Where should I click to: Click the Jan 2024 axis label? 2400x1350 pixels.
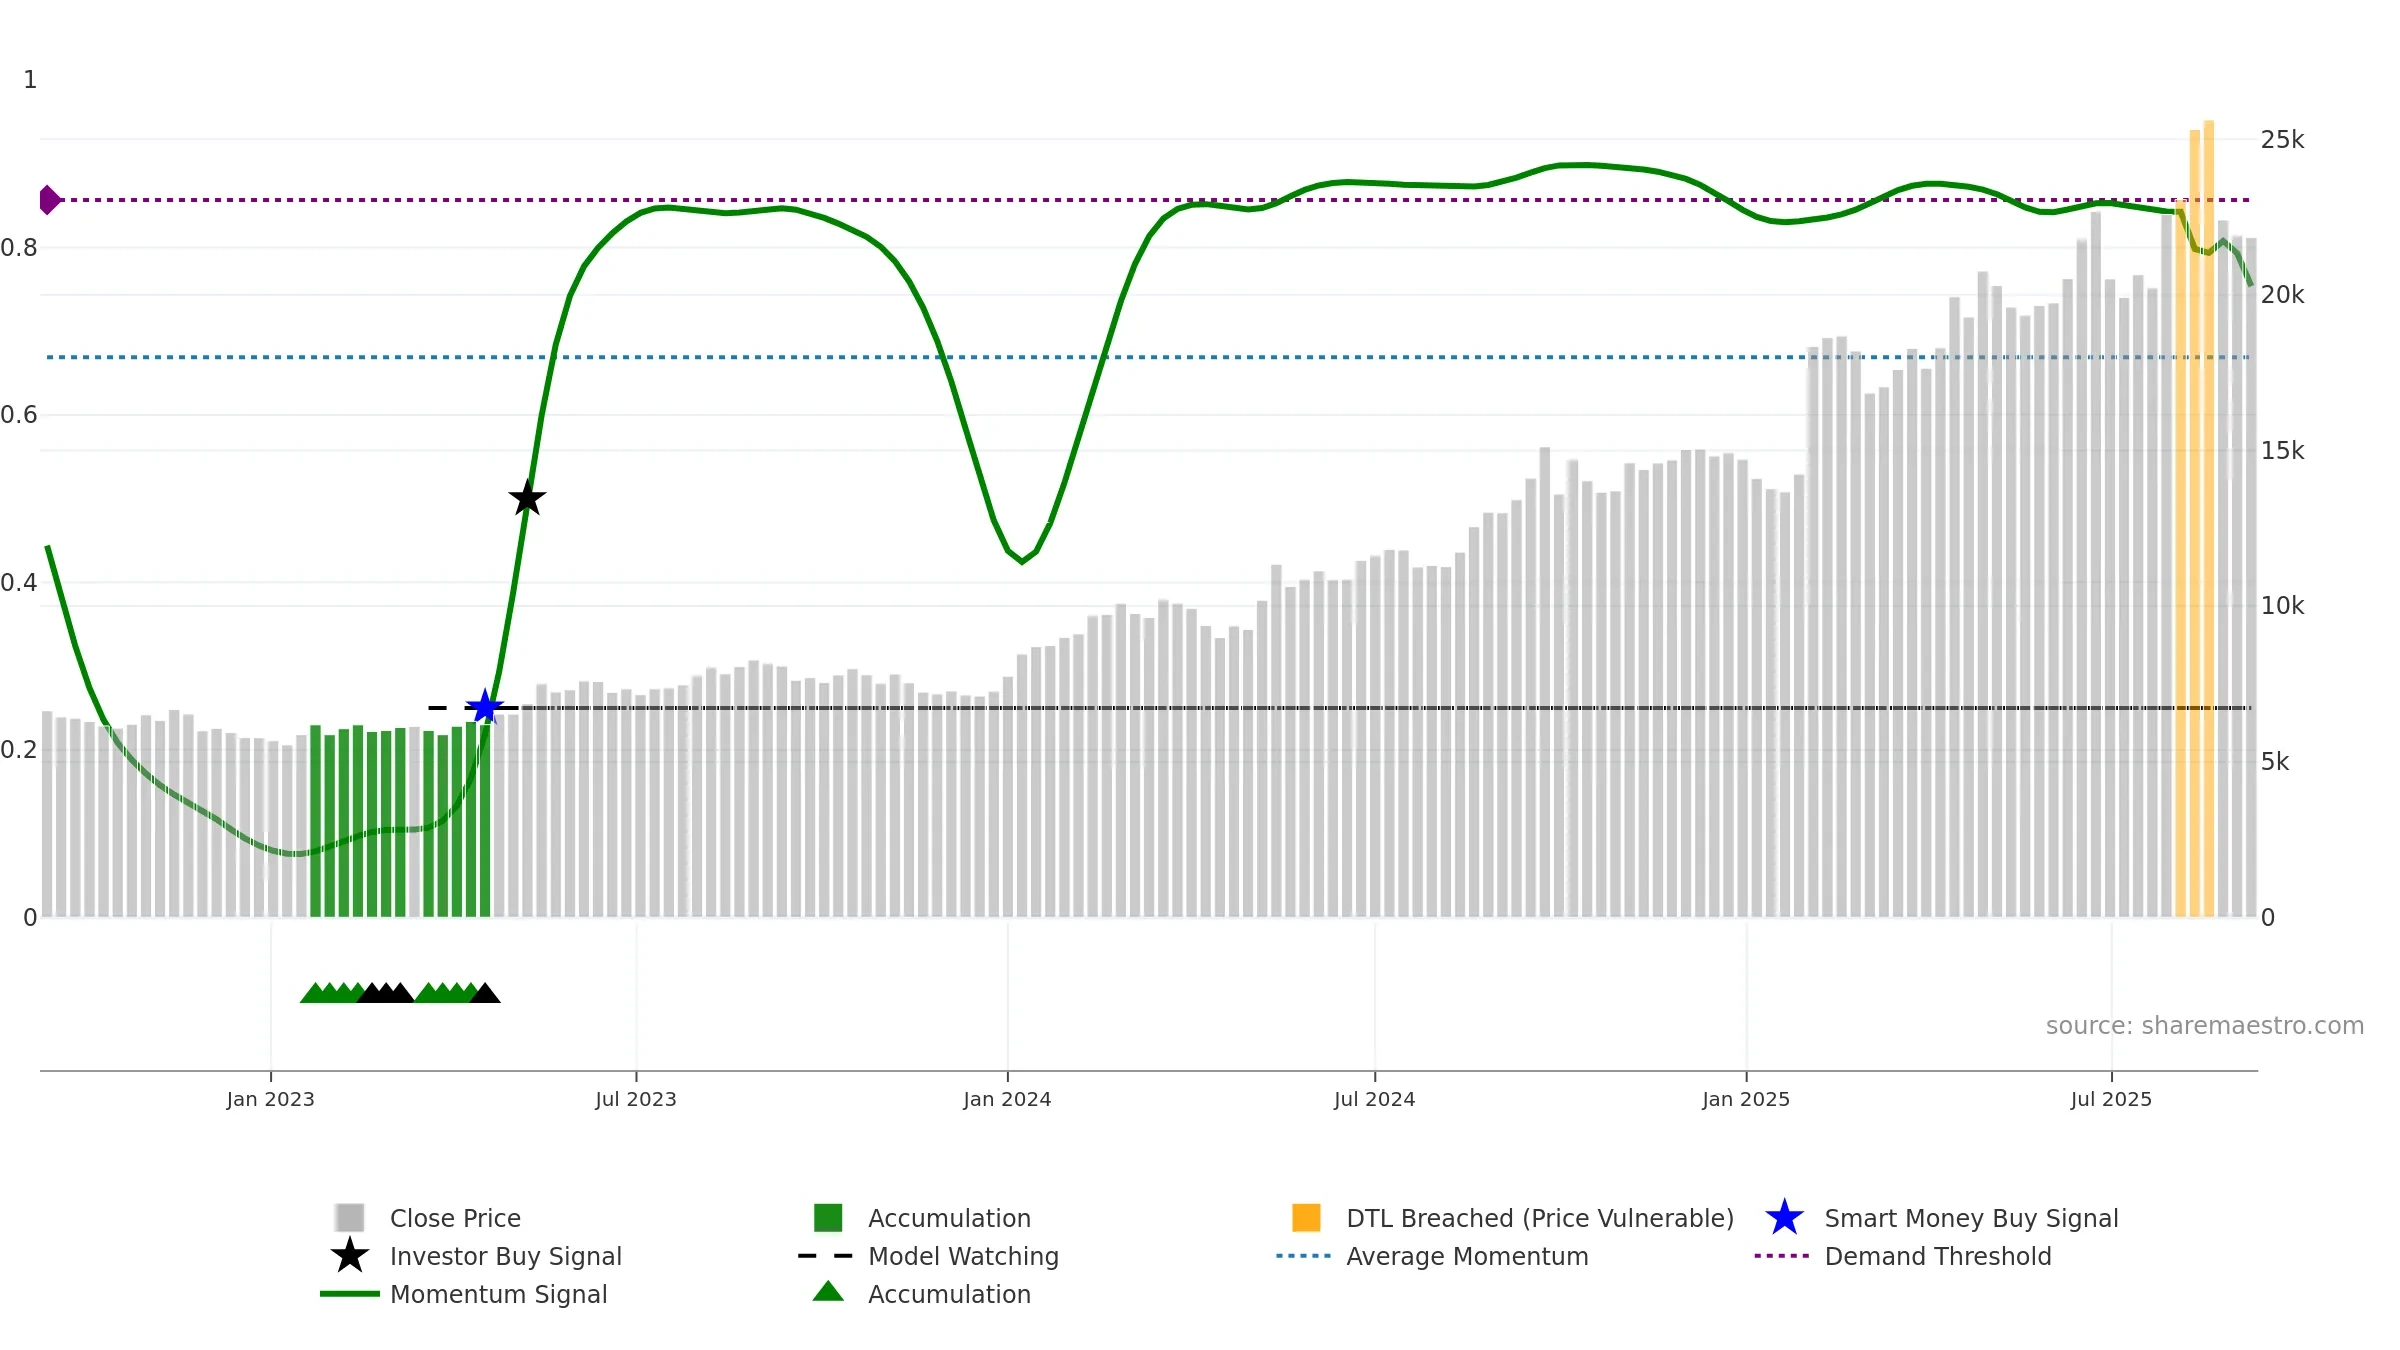coord(1007,1100)
